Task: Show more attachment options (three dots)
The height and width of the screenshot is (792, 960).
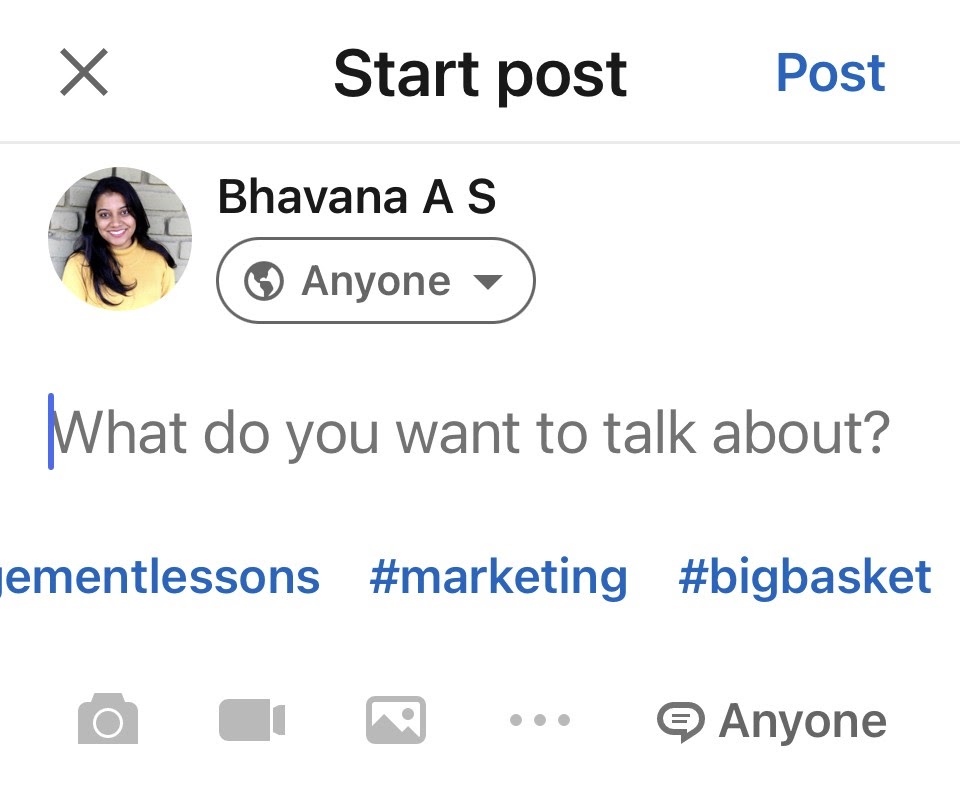Action: [x=540, y=720]
